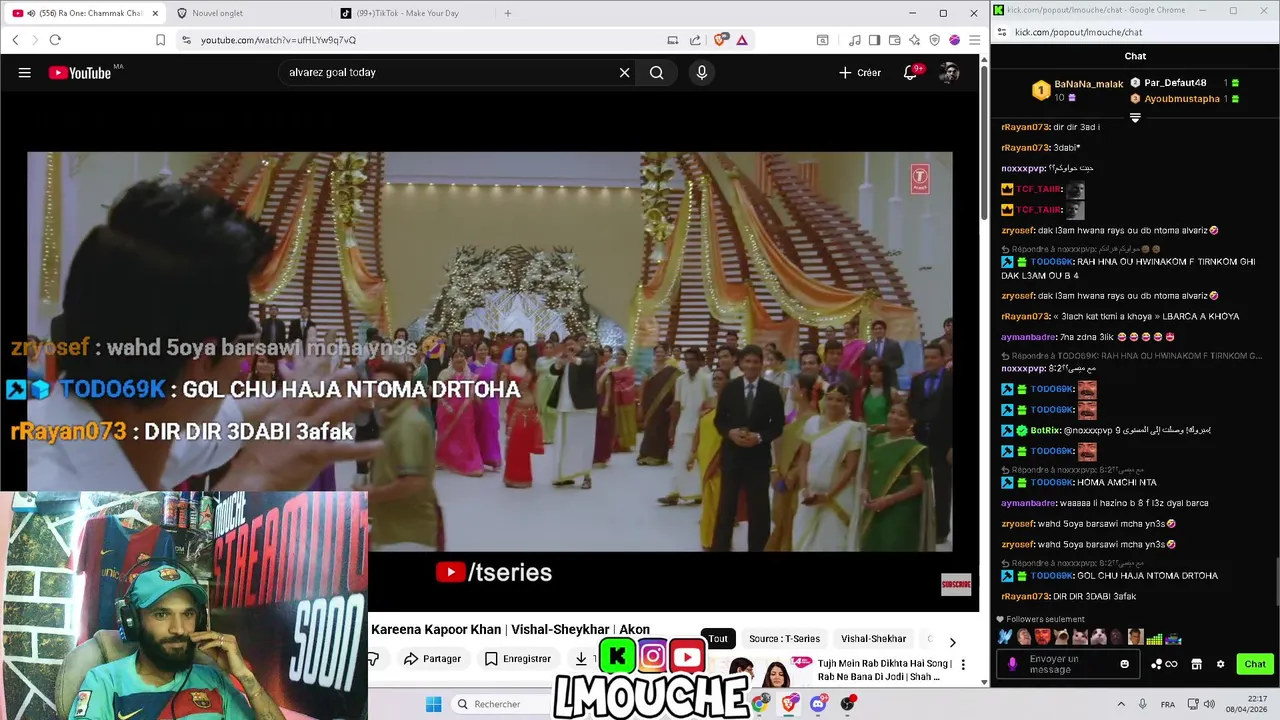Go to the YouTube home logo
1280x720 pixels.
click(80, 72)
